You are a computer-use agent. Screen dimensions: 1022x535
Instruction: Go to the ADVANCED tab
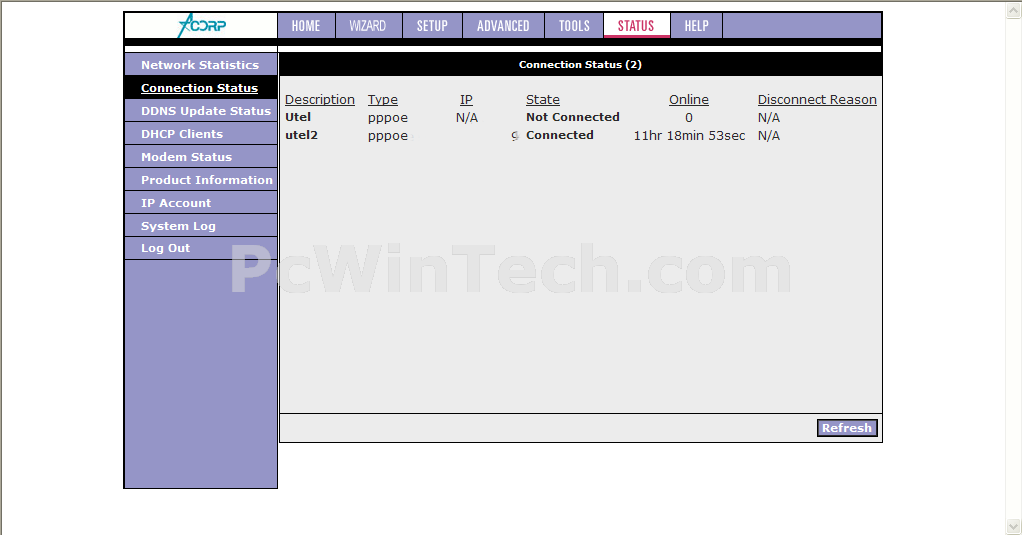point(503,26)
